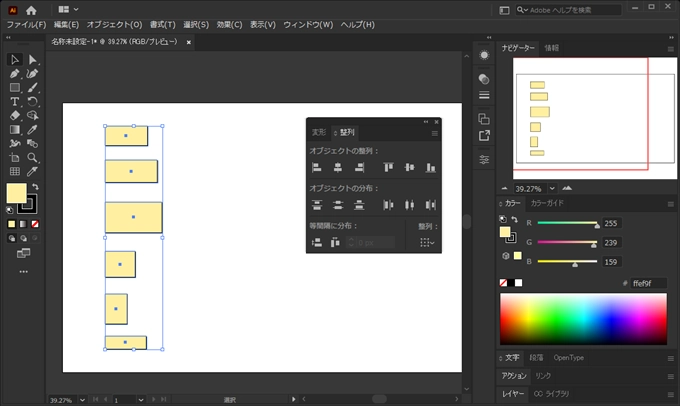Screen dimensions: 680x406
Task: Click vertical distribute center icon
Action: tap(338, 205)
